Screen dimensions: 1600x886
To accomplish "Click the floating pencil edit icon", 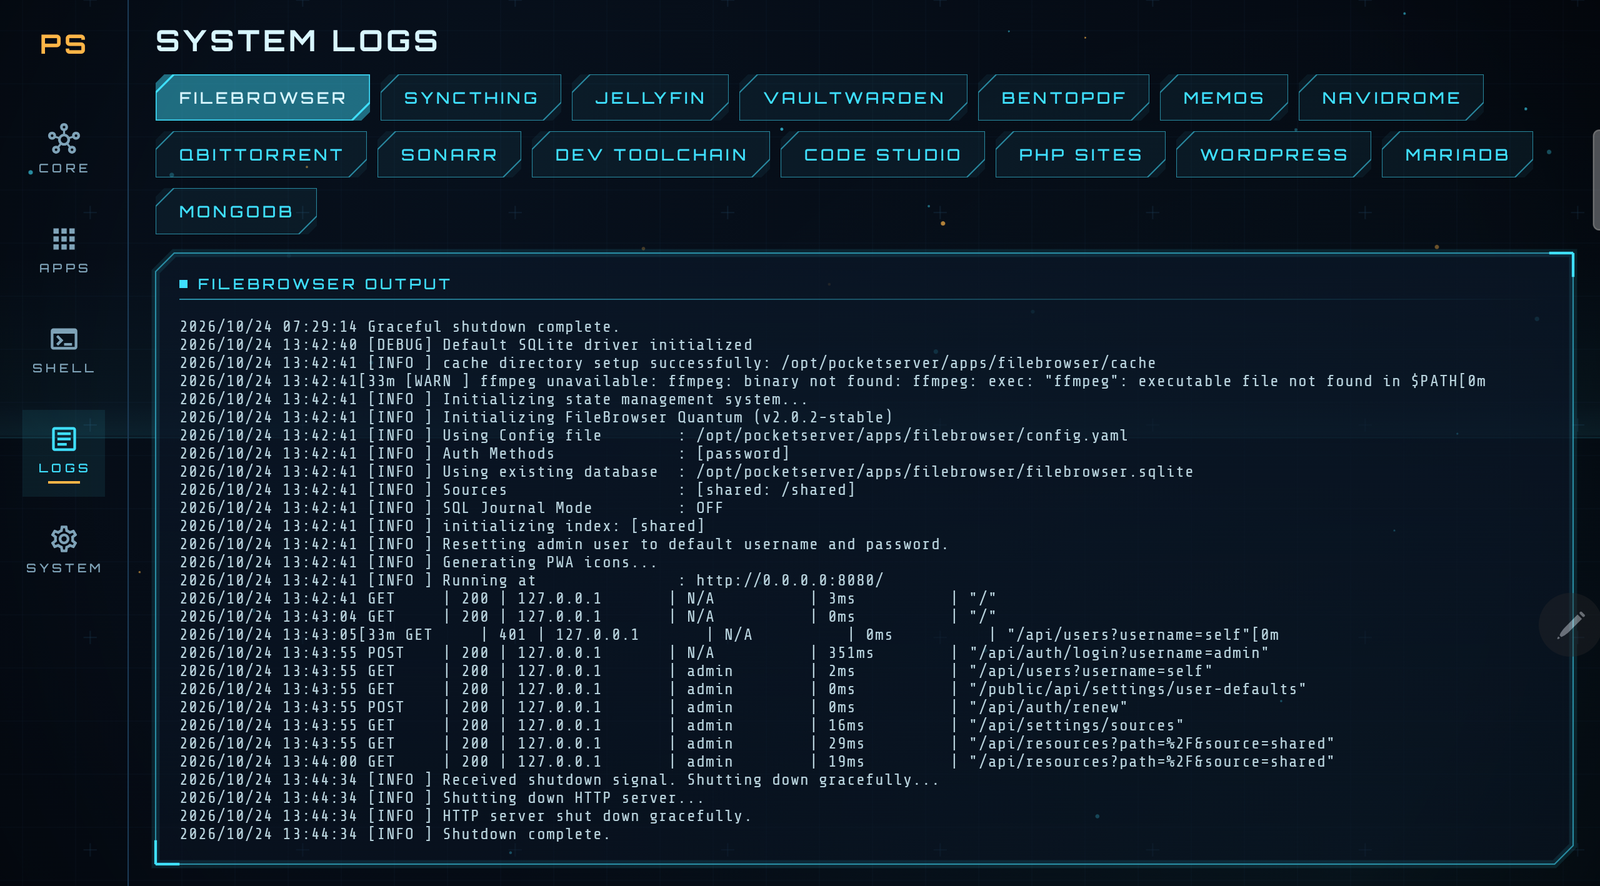I will pyautogui.click(x=1571, y=625).
